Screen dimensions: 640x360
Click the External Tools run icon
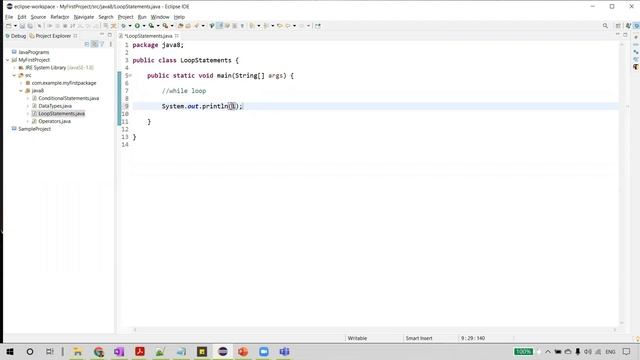[x=165, y=26]
